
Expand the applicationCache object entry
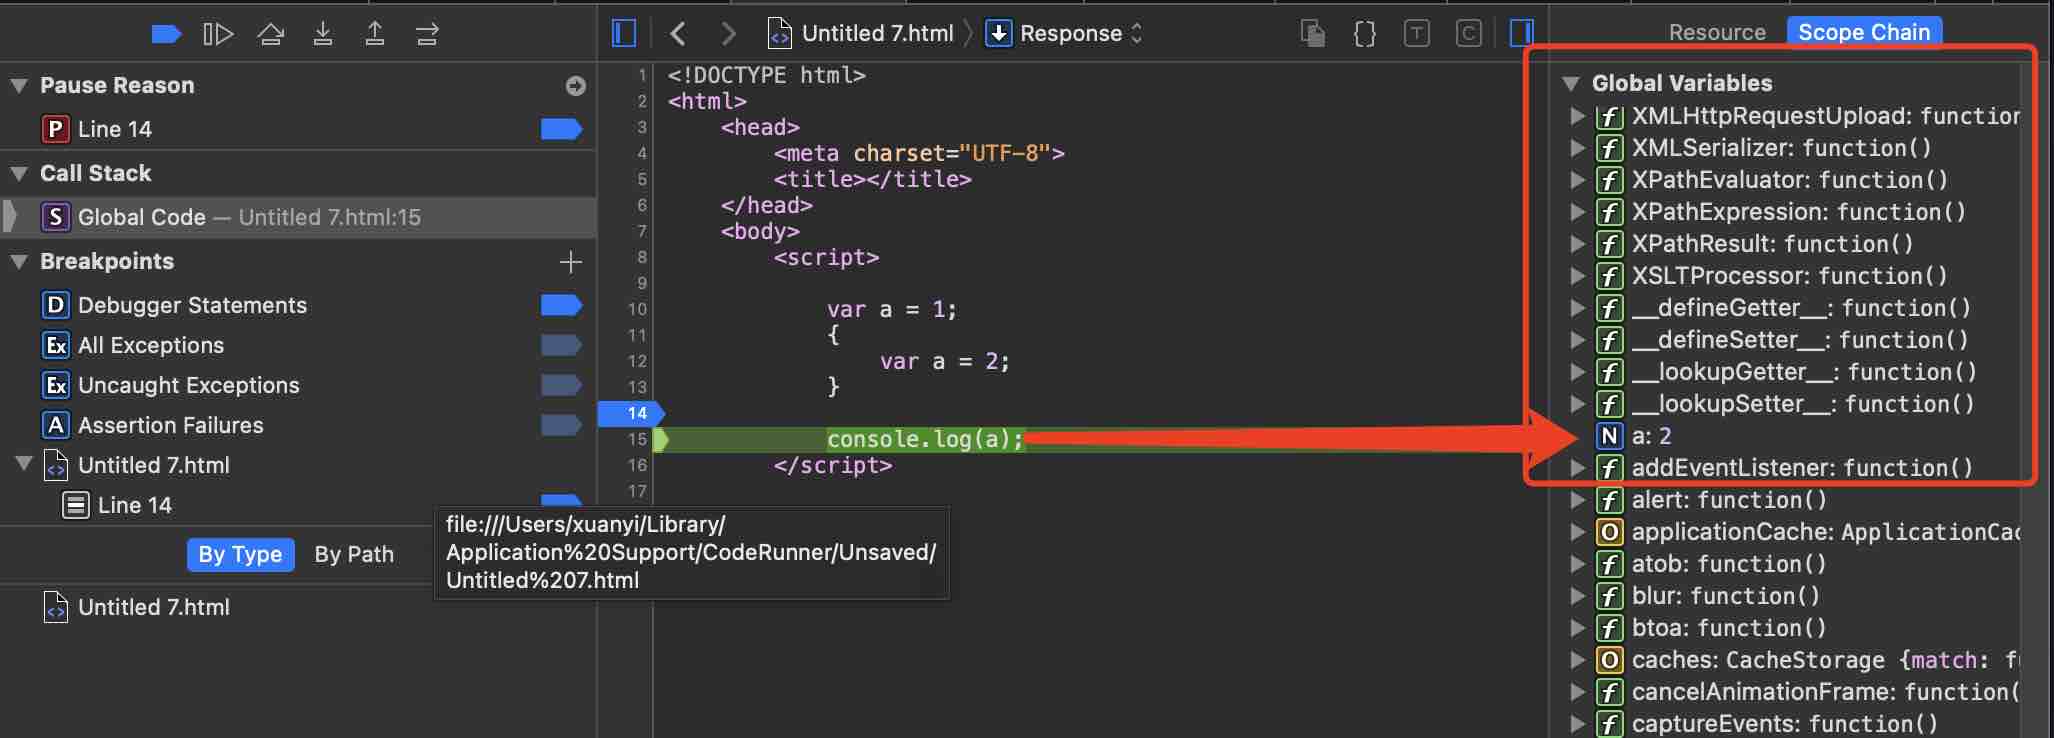[x=1578, y=532]
